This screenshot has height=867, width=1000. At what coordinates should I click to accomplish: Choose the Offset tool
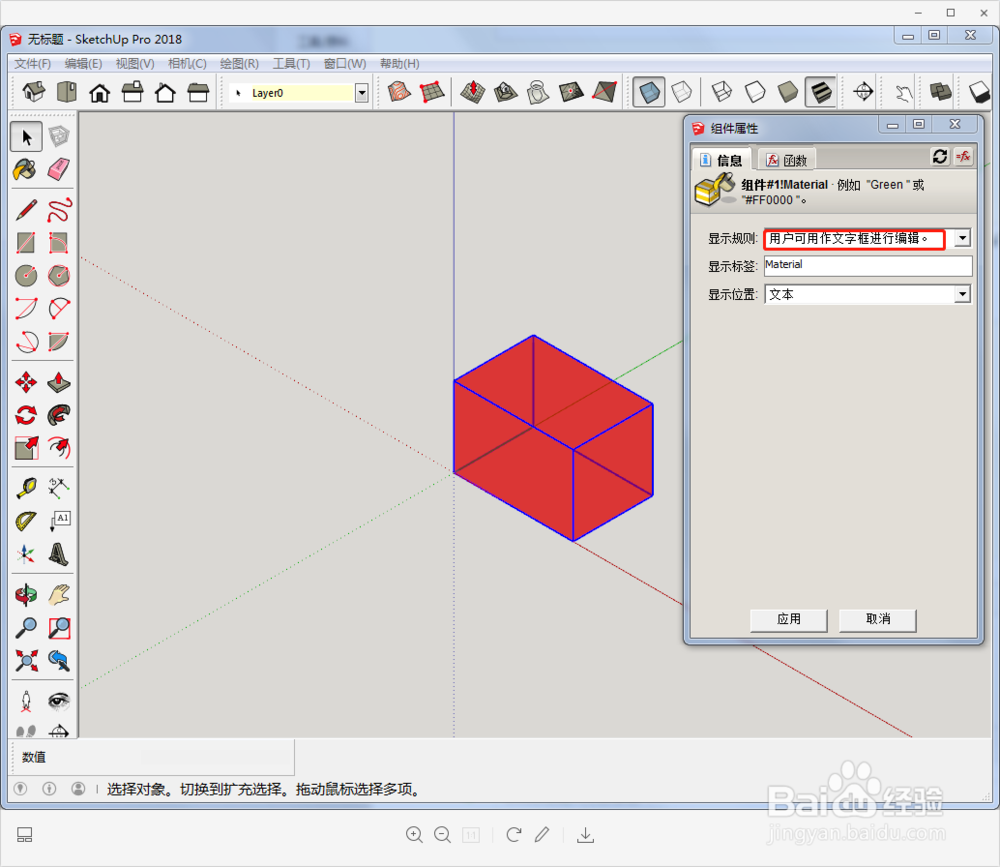(x=59, y=448)
